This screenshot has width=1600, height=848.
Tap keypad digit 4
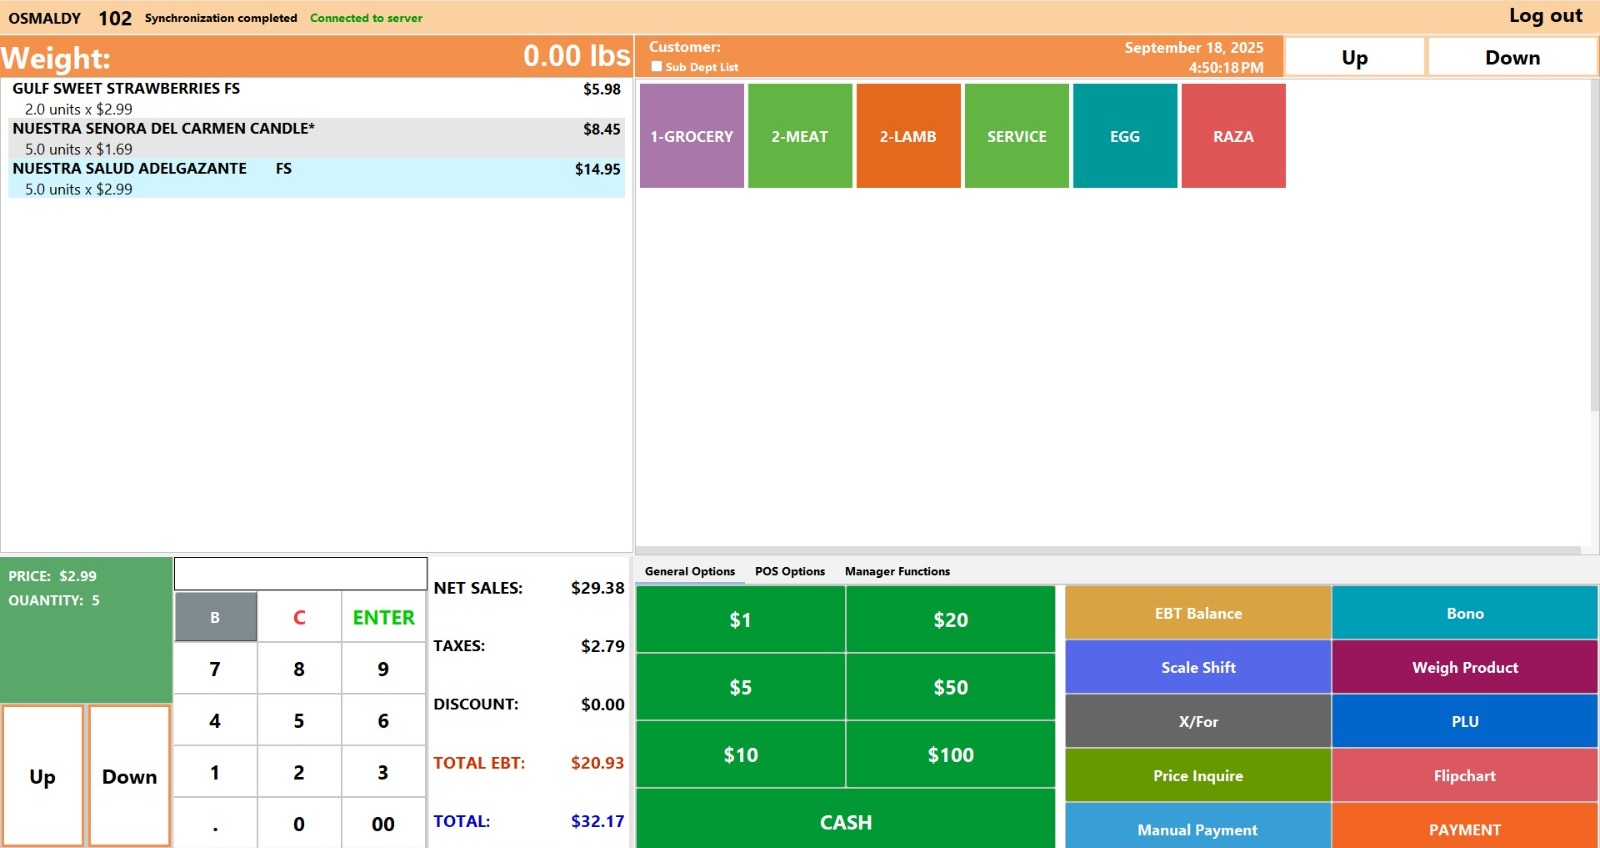tap(215, 721)
